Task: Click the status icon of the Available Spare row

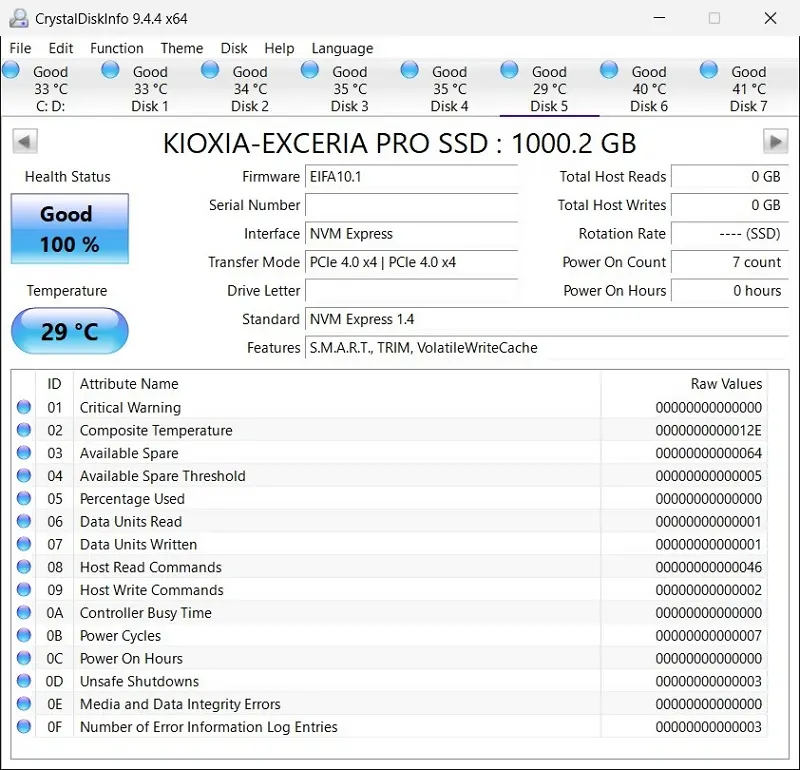Action: [x=24, y=453]
